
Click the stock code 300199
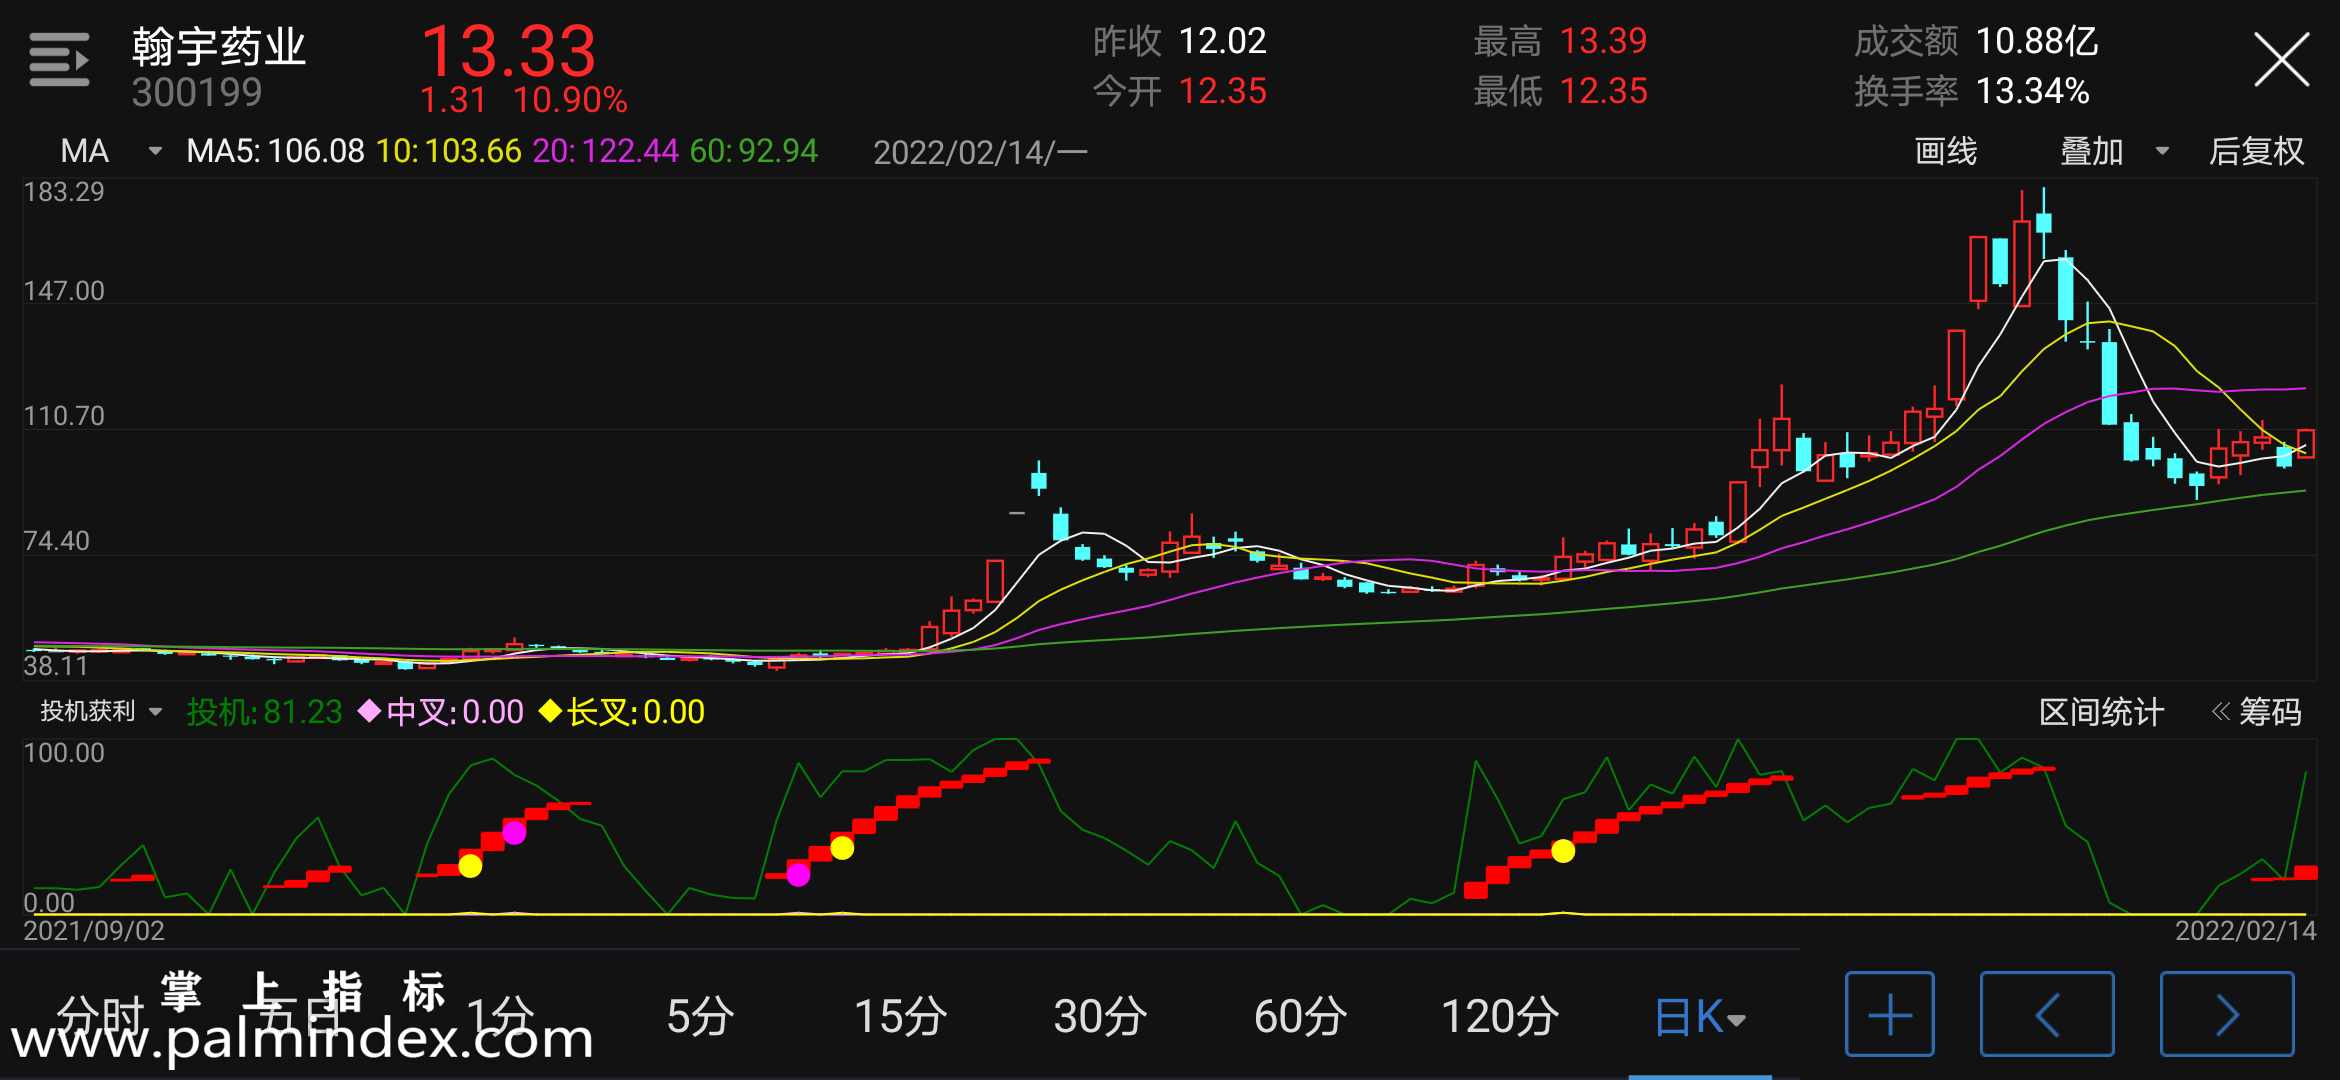[196, 93]
